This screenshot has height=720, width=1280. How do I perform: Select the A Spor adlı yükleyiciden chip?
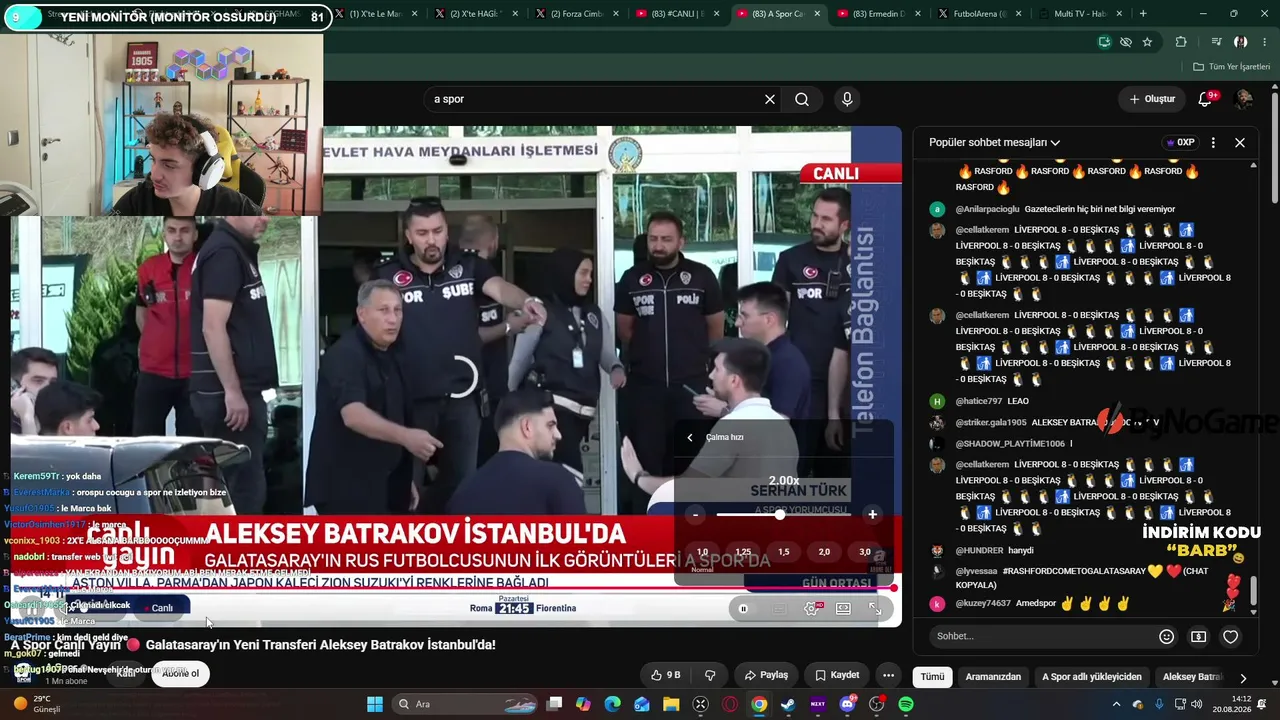pyautogui.click(x=1092, y=677)
